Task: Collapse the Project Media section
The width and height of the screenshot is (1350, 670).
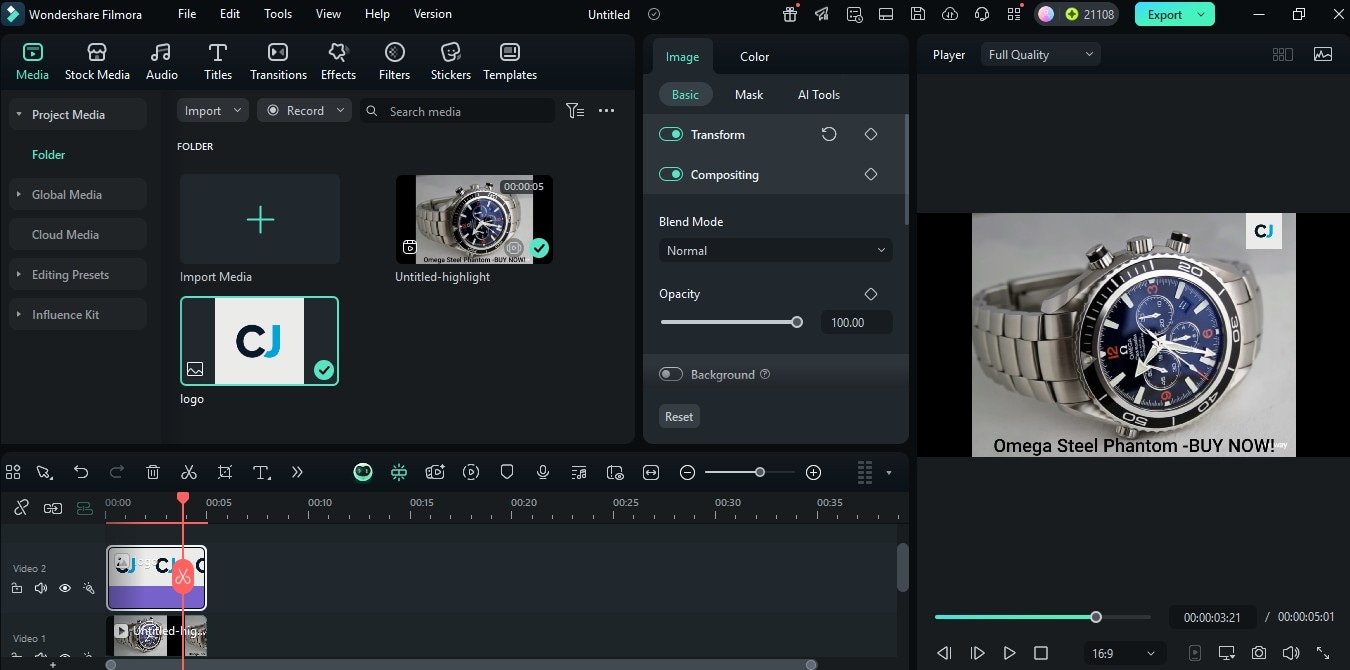Action: pos(19,115)
